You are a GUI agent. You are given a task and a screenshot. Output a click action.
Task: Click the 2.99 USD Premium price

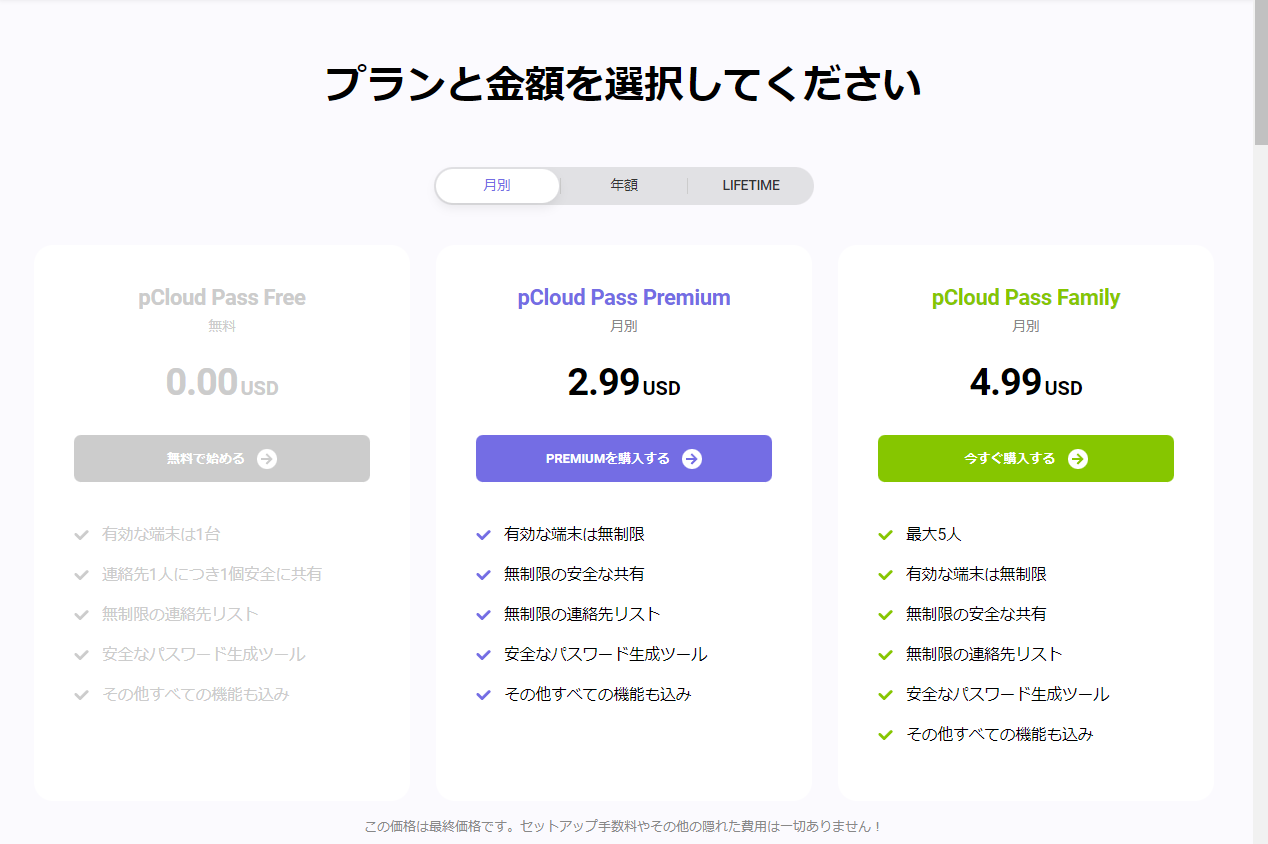(624, 383)
